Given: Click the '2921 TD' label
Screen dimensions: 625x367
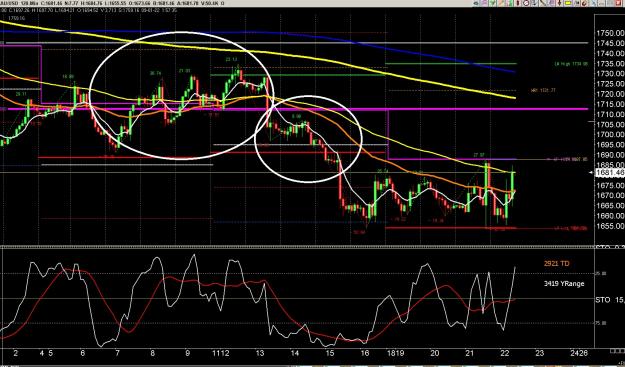Looking at the screenshot, I should point(556,263).
